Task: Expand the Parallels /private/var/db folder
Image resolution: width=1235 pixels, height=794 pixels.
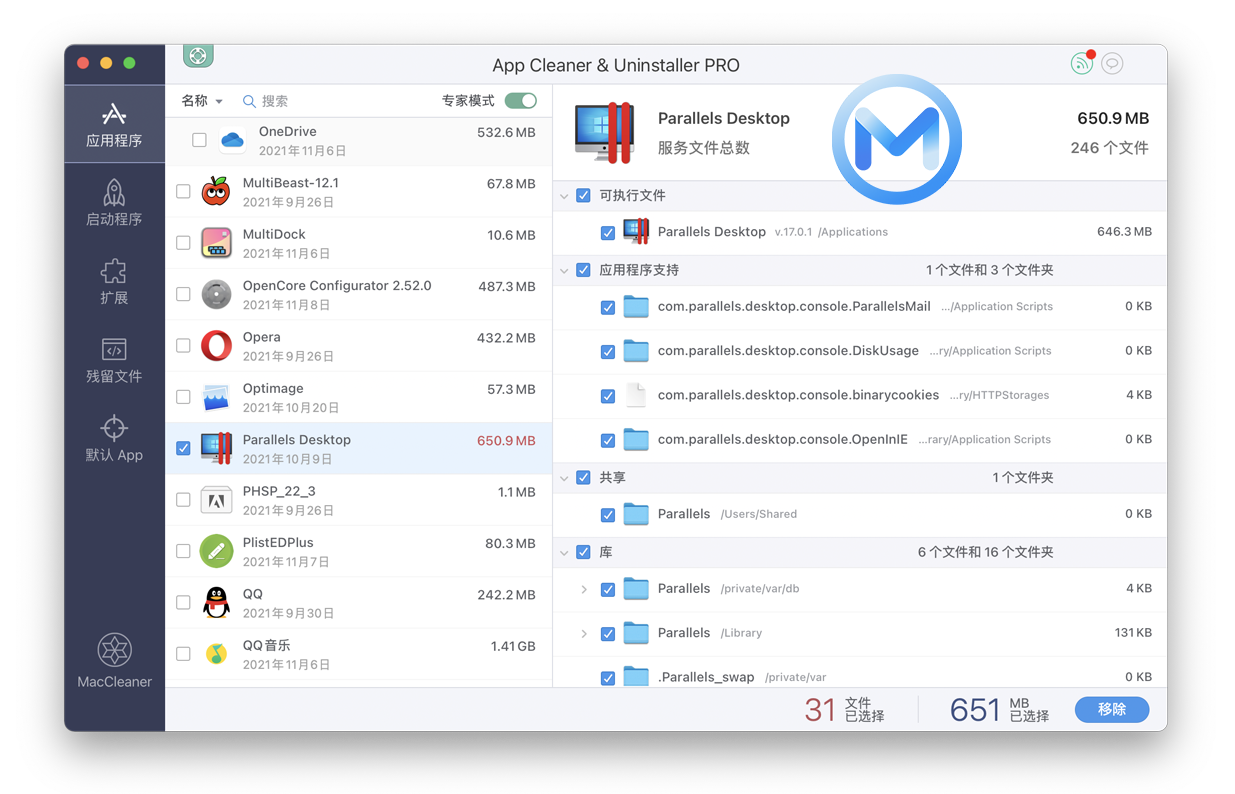Action: [584, 589]
